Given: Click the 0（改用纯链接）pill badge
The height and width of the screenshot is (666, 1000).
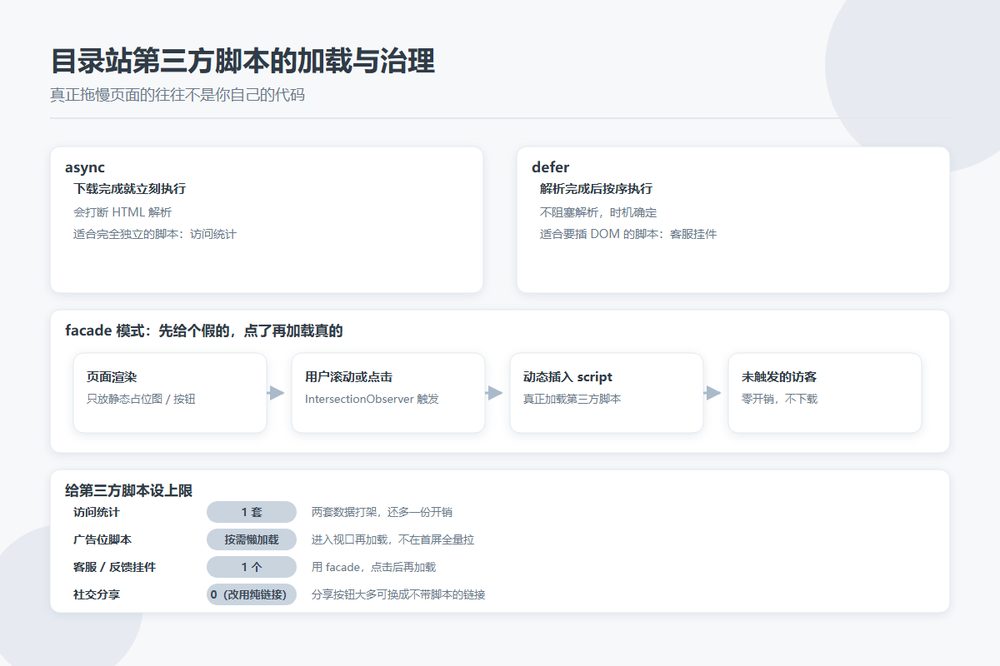Looking at the screenshot, I should coord(251,595).
